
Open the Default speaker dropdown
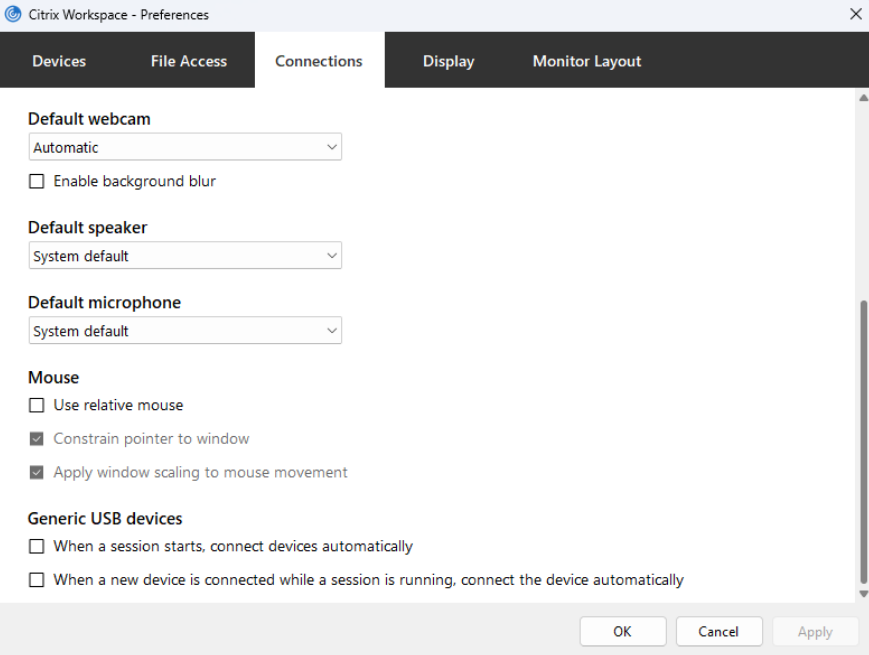pos(185,256)
